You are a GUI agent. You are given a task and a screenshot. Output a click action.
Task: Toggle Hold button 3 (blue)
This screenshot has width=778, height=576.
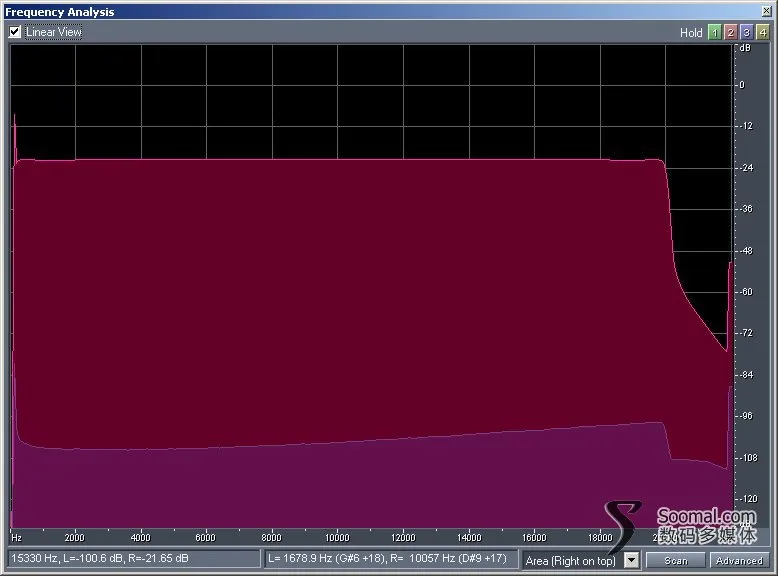746,33
